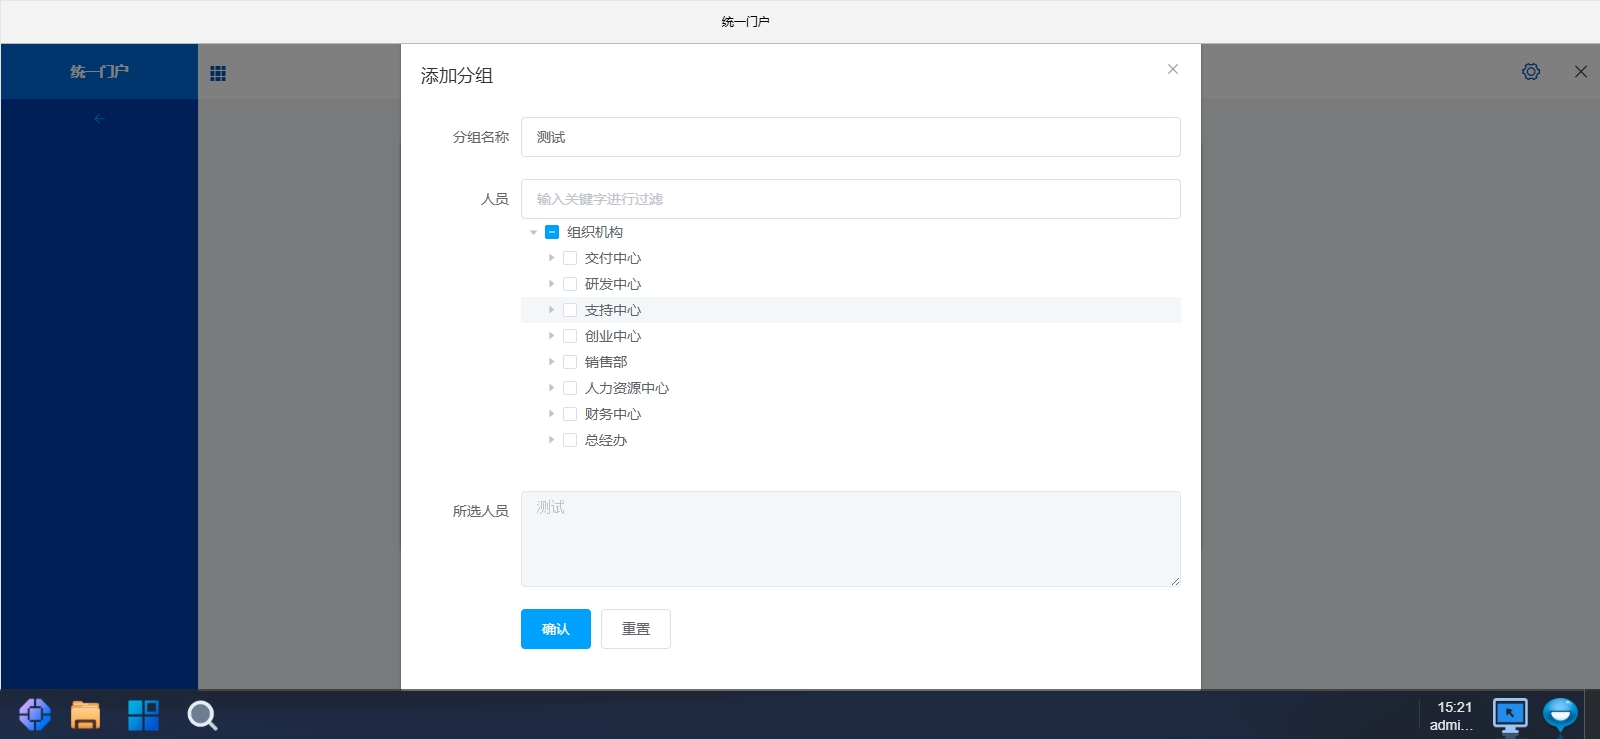1600x739 pixels.
Task: Select the 总经办 tree label
Action: 606,440
